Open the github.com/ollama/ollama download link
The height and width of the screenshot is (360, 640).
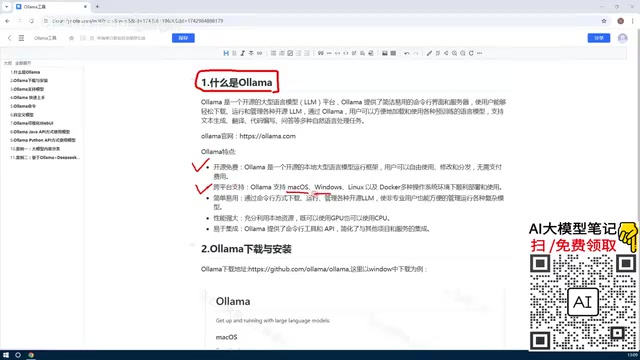[x=298, y=269]
